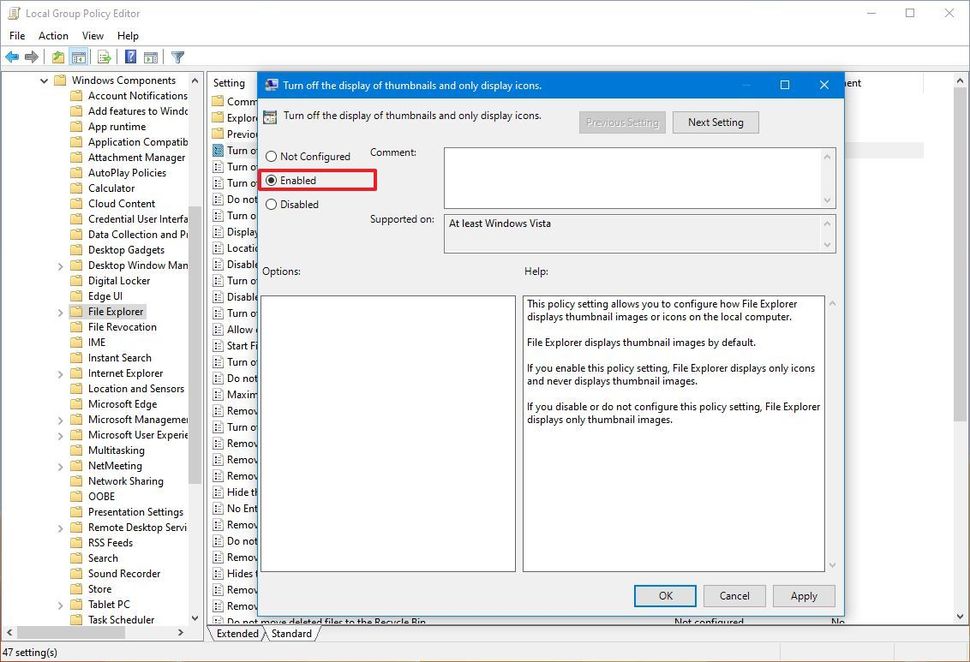Click the Export List icon

click(105, 57)
